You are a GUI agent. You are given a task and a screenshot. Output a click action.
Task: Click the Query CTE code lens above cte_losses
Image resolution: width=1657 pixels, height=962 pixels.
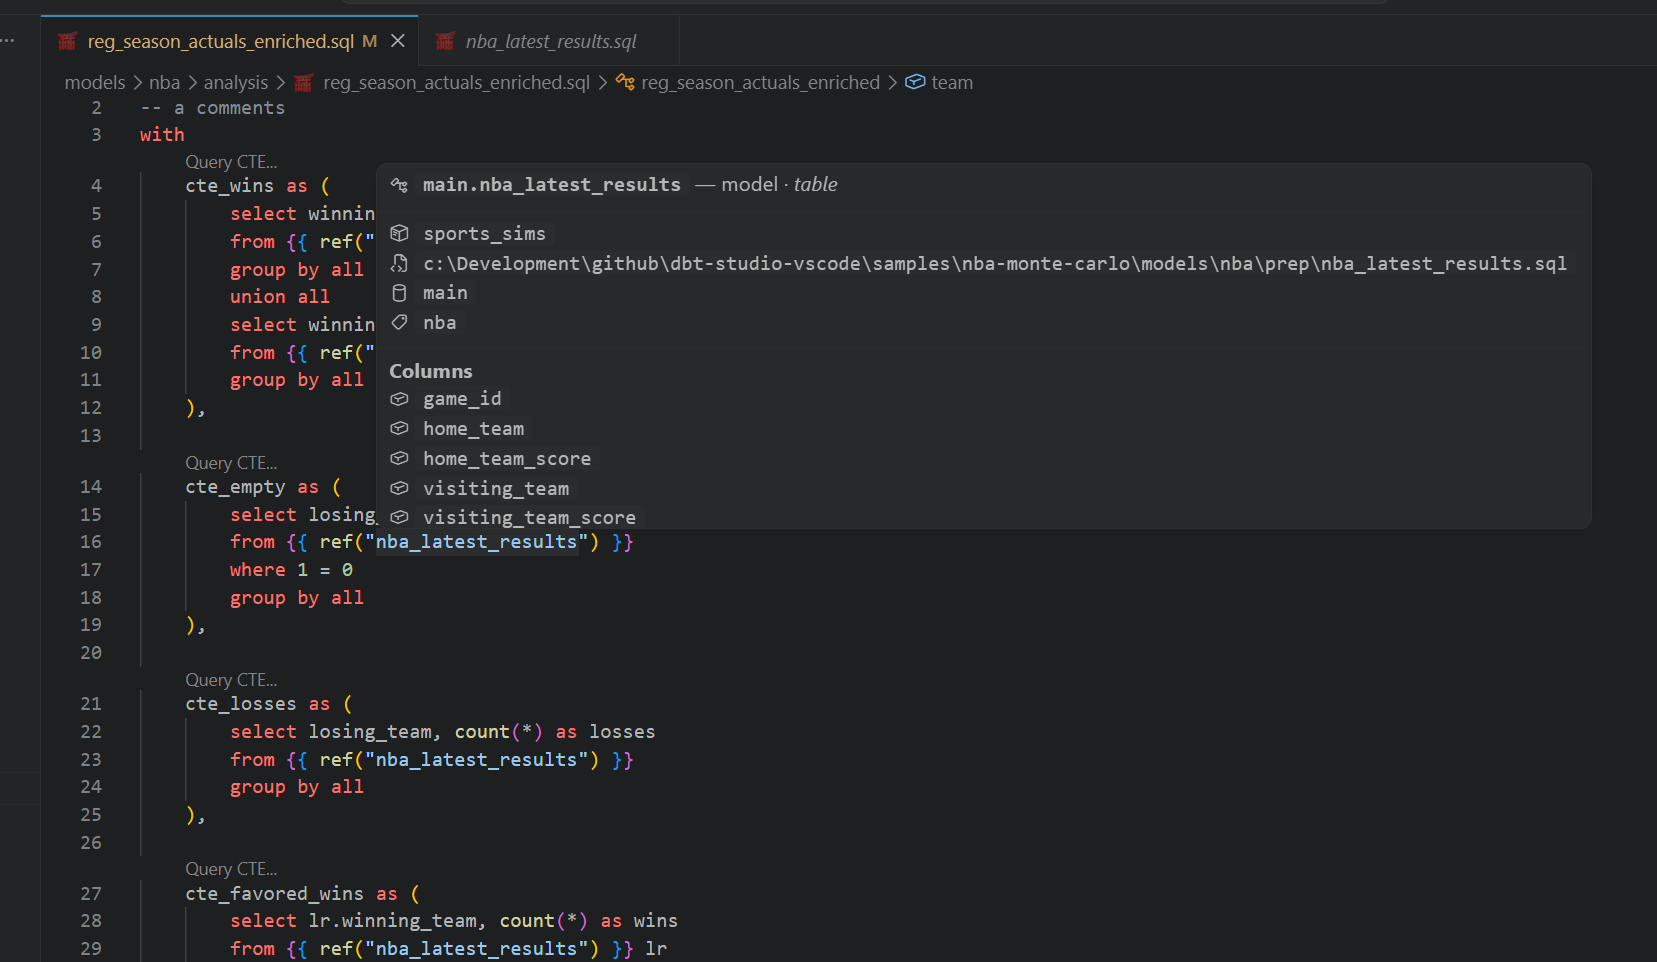231,680
